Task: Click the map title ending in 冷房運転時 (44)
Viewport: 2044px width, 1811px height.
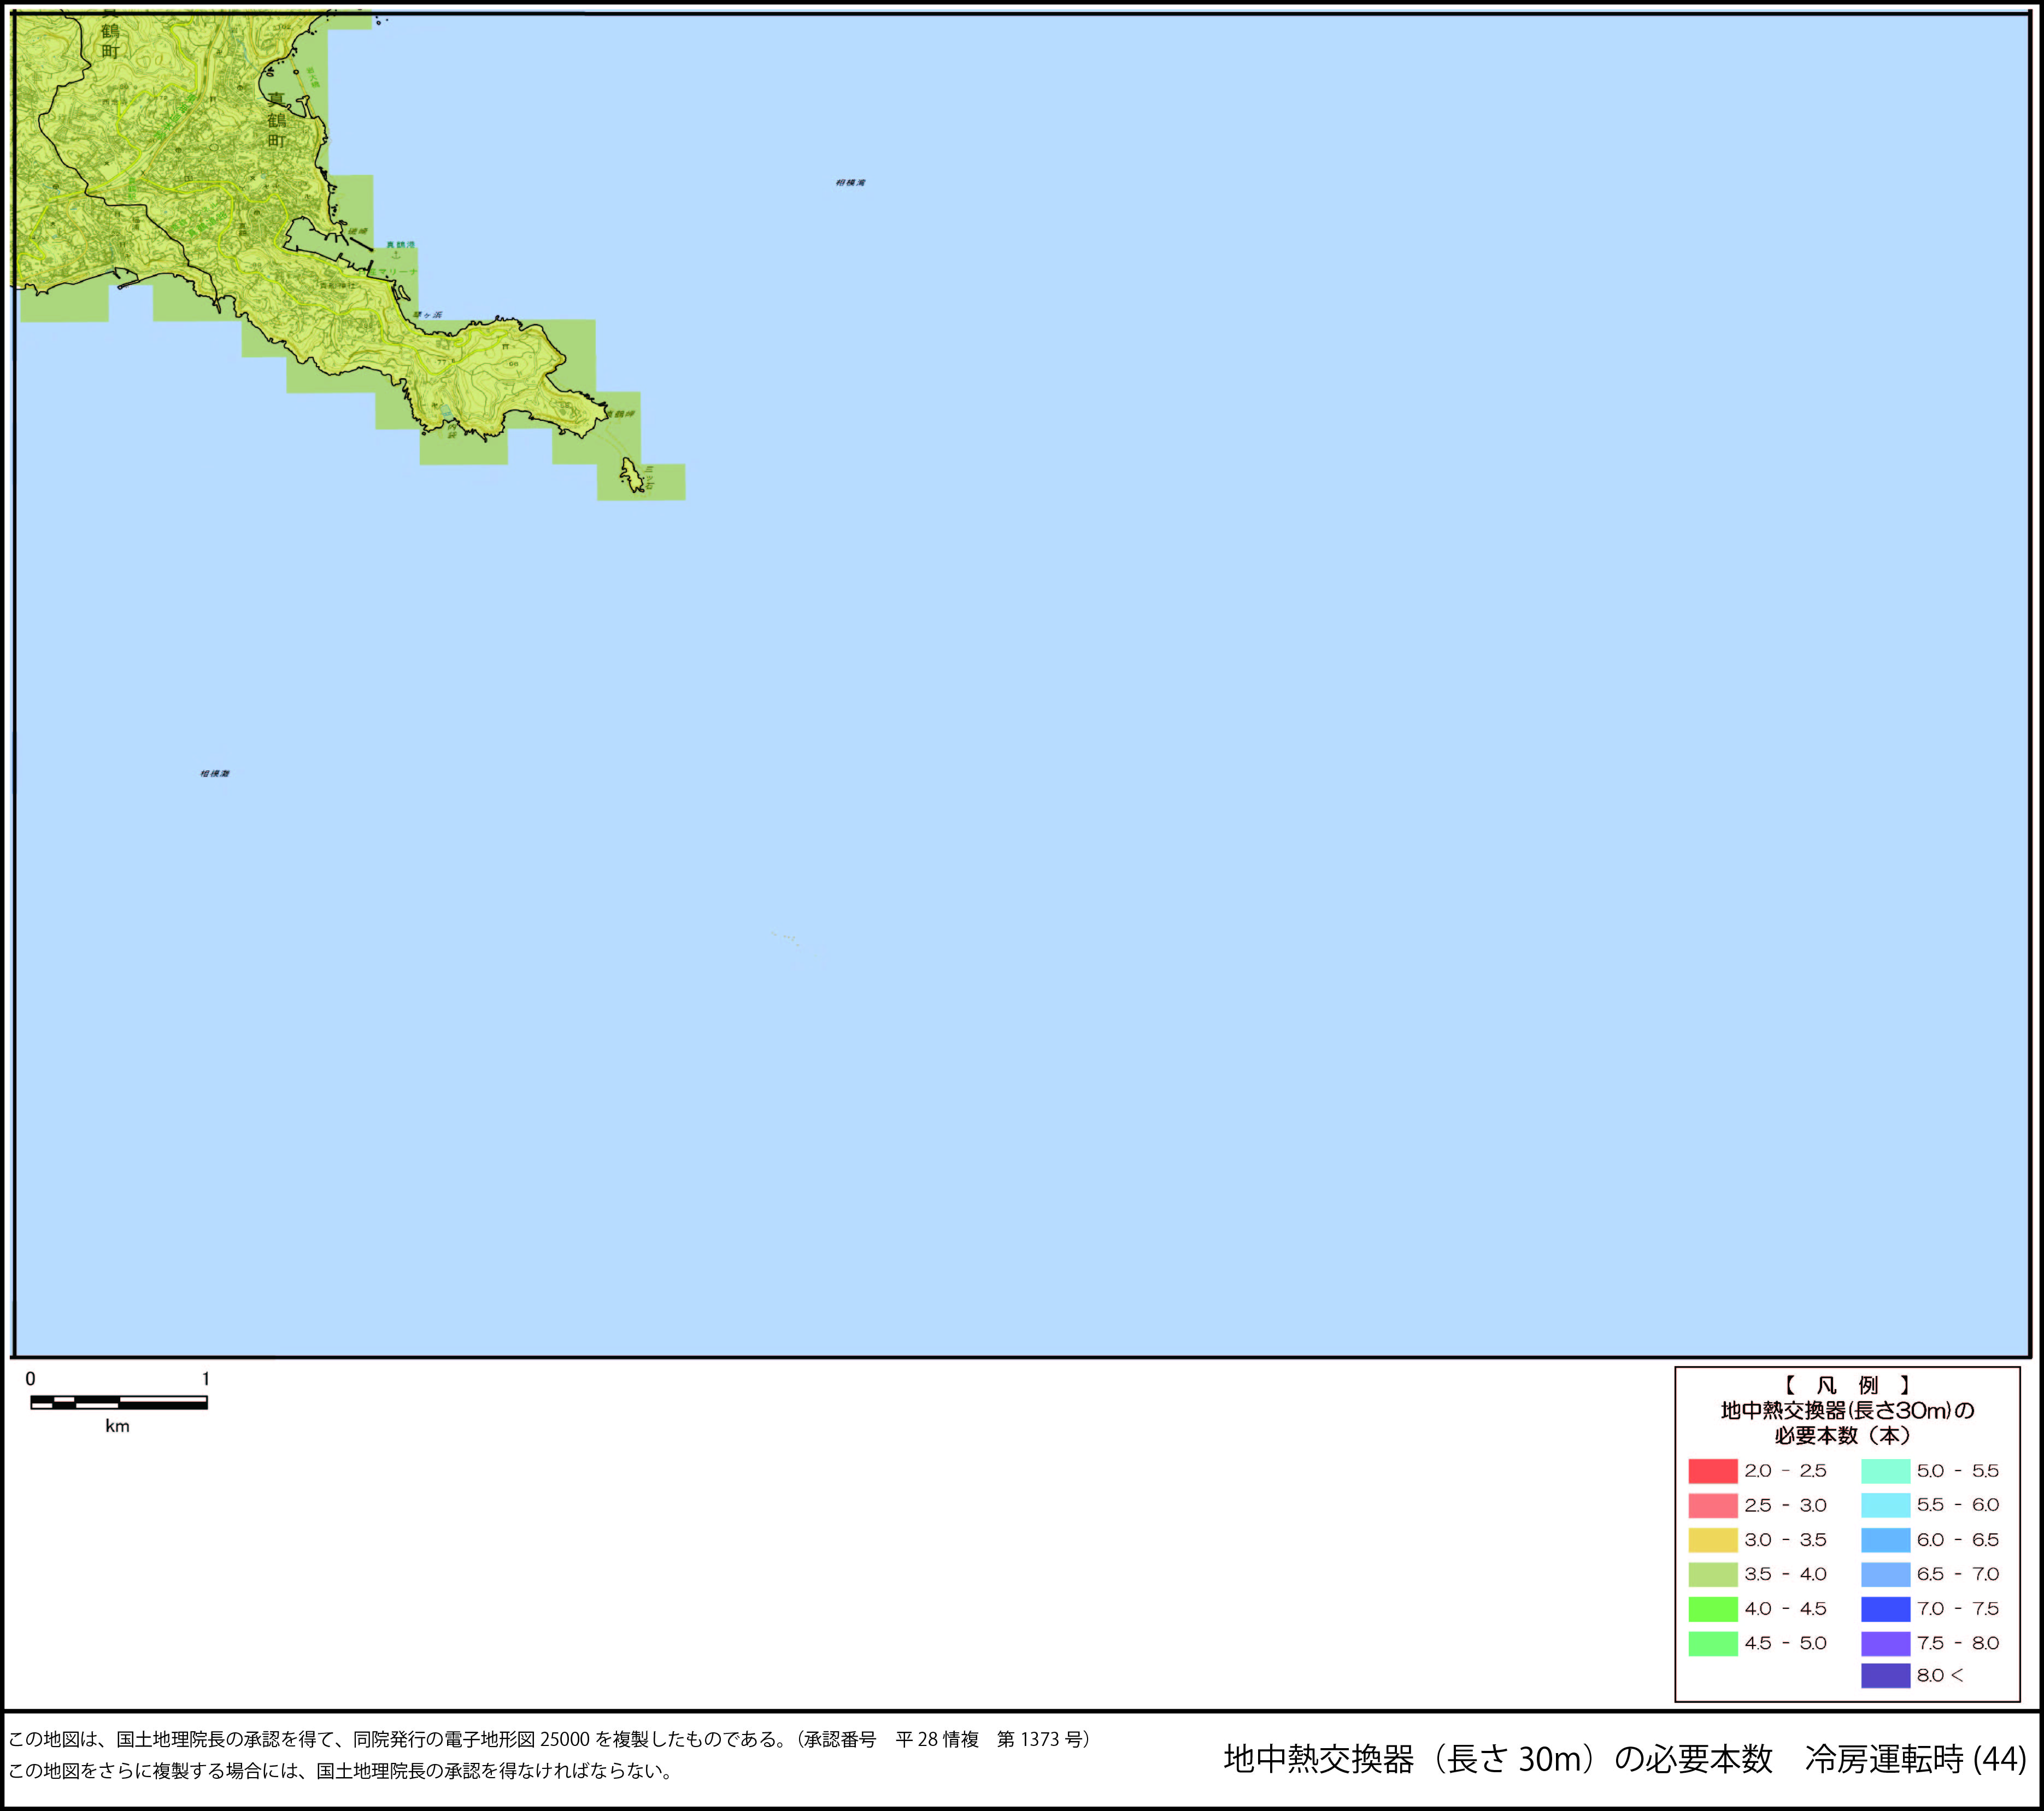Action: coord(1624,1759)
